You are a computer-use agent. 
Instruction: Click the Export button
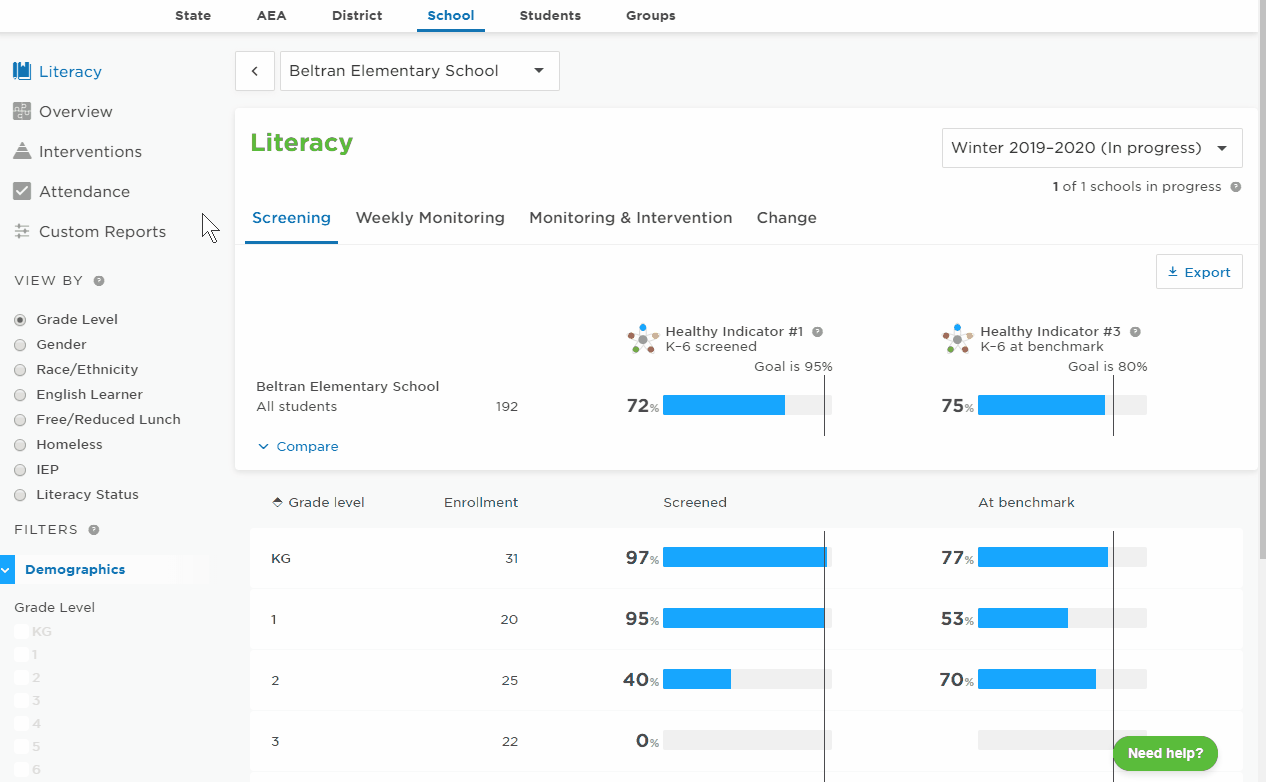point(1199,272)
